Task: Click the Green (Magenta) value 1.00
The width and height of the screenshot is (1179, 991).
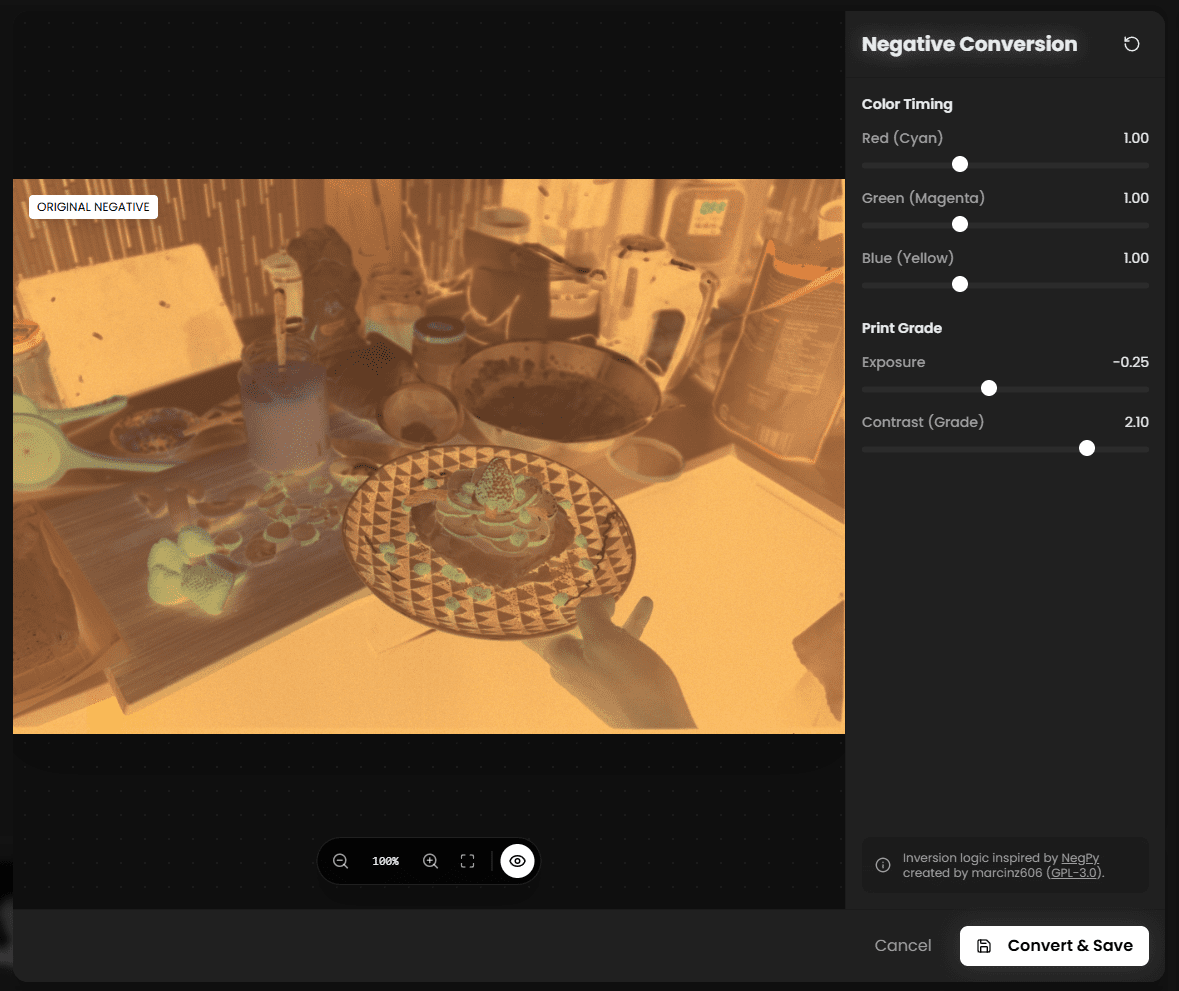Action: (x=1136, y=198)
